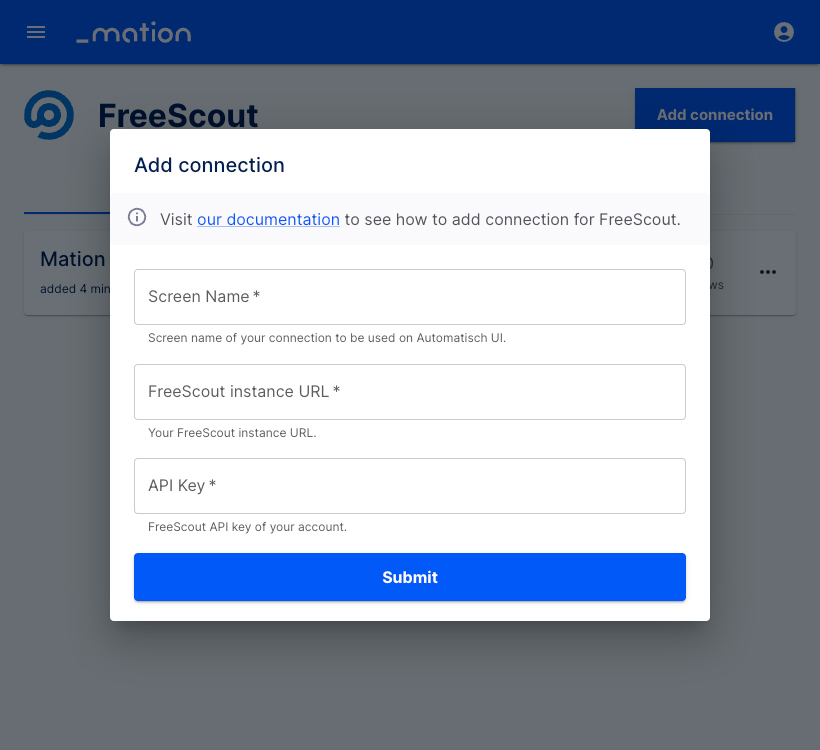Select the FreeScout page heading
Screen dimensions: 820x750
(178, 116)
